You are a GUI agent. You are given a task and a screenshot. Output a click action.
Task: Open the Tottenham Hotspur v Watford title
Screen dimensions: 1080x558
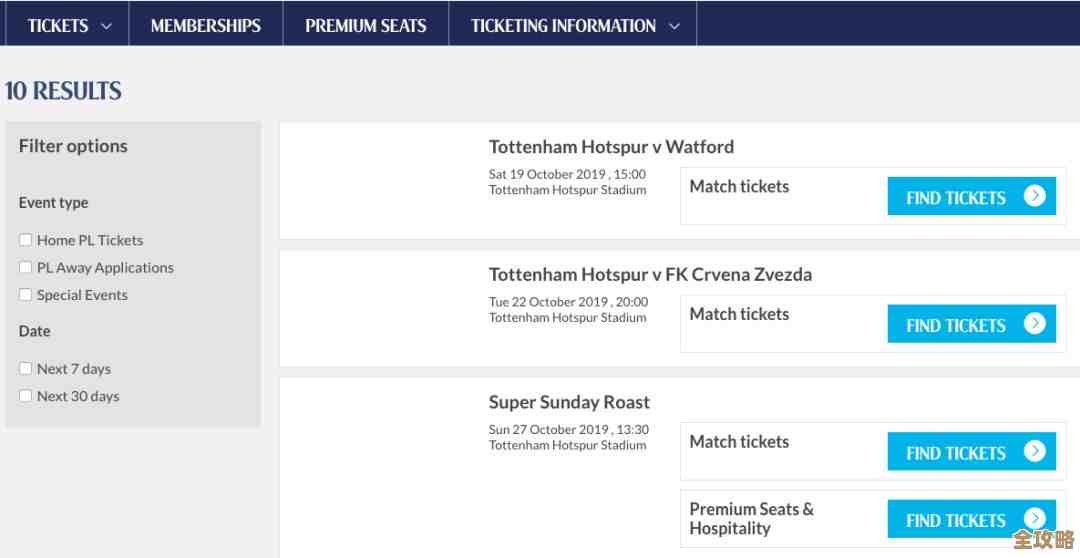(611, 147)
